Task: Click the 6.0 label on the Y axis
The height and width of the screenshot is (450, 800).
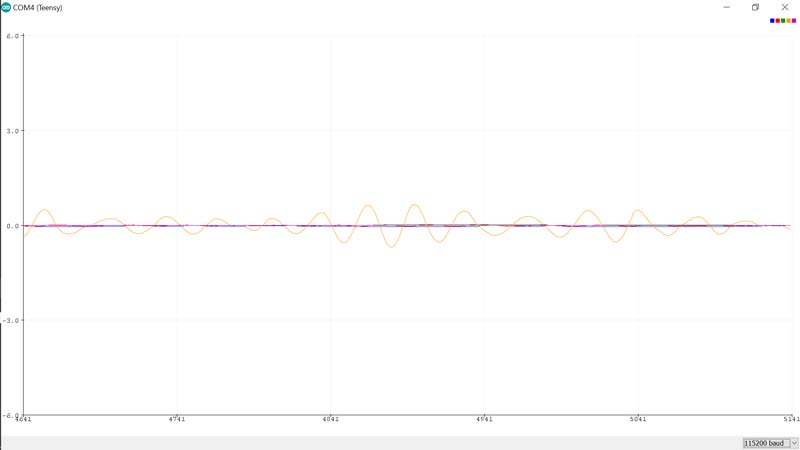Action: pos(13,36)
